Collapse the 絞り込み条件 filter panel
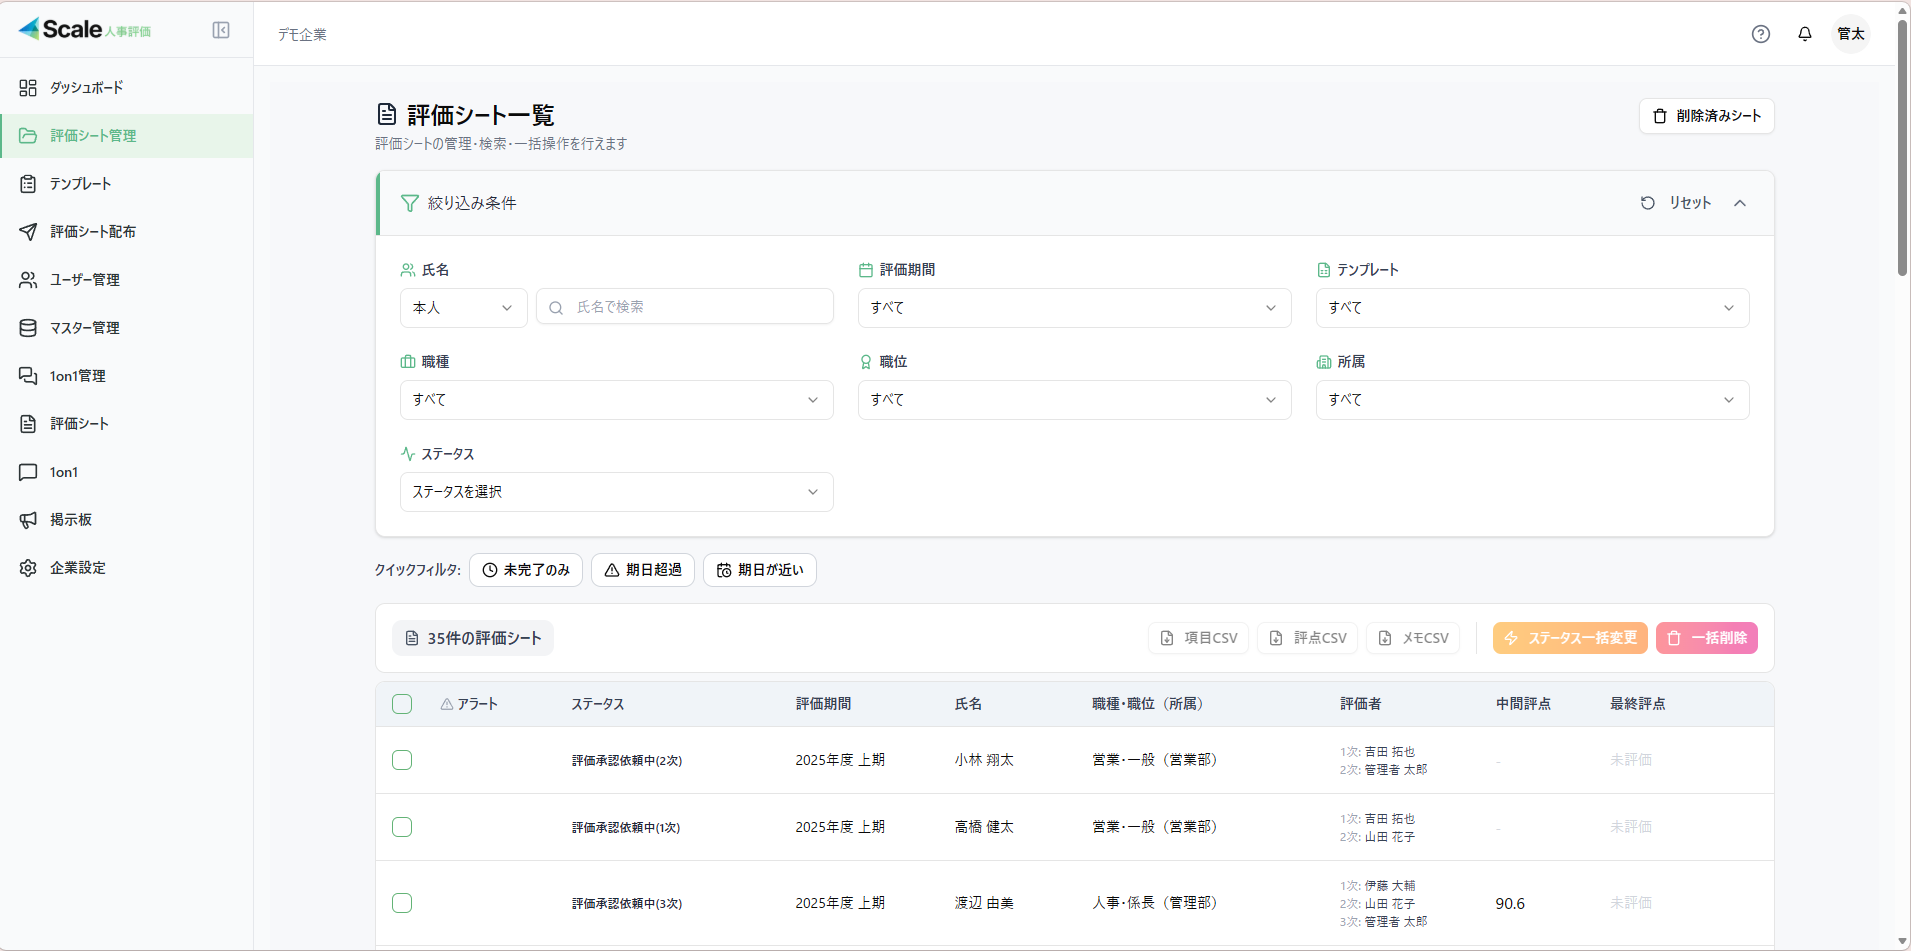This screenshot has height=951, width=1911. click(1740, 203)
